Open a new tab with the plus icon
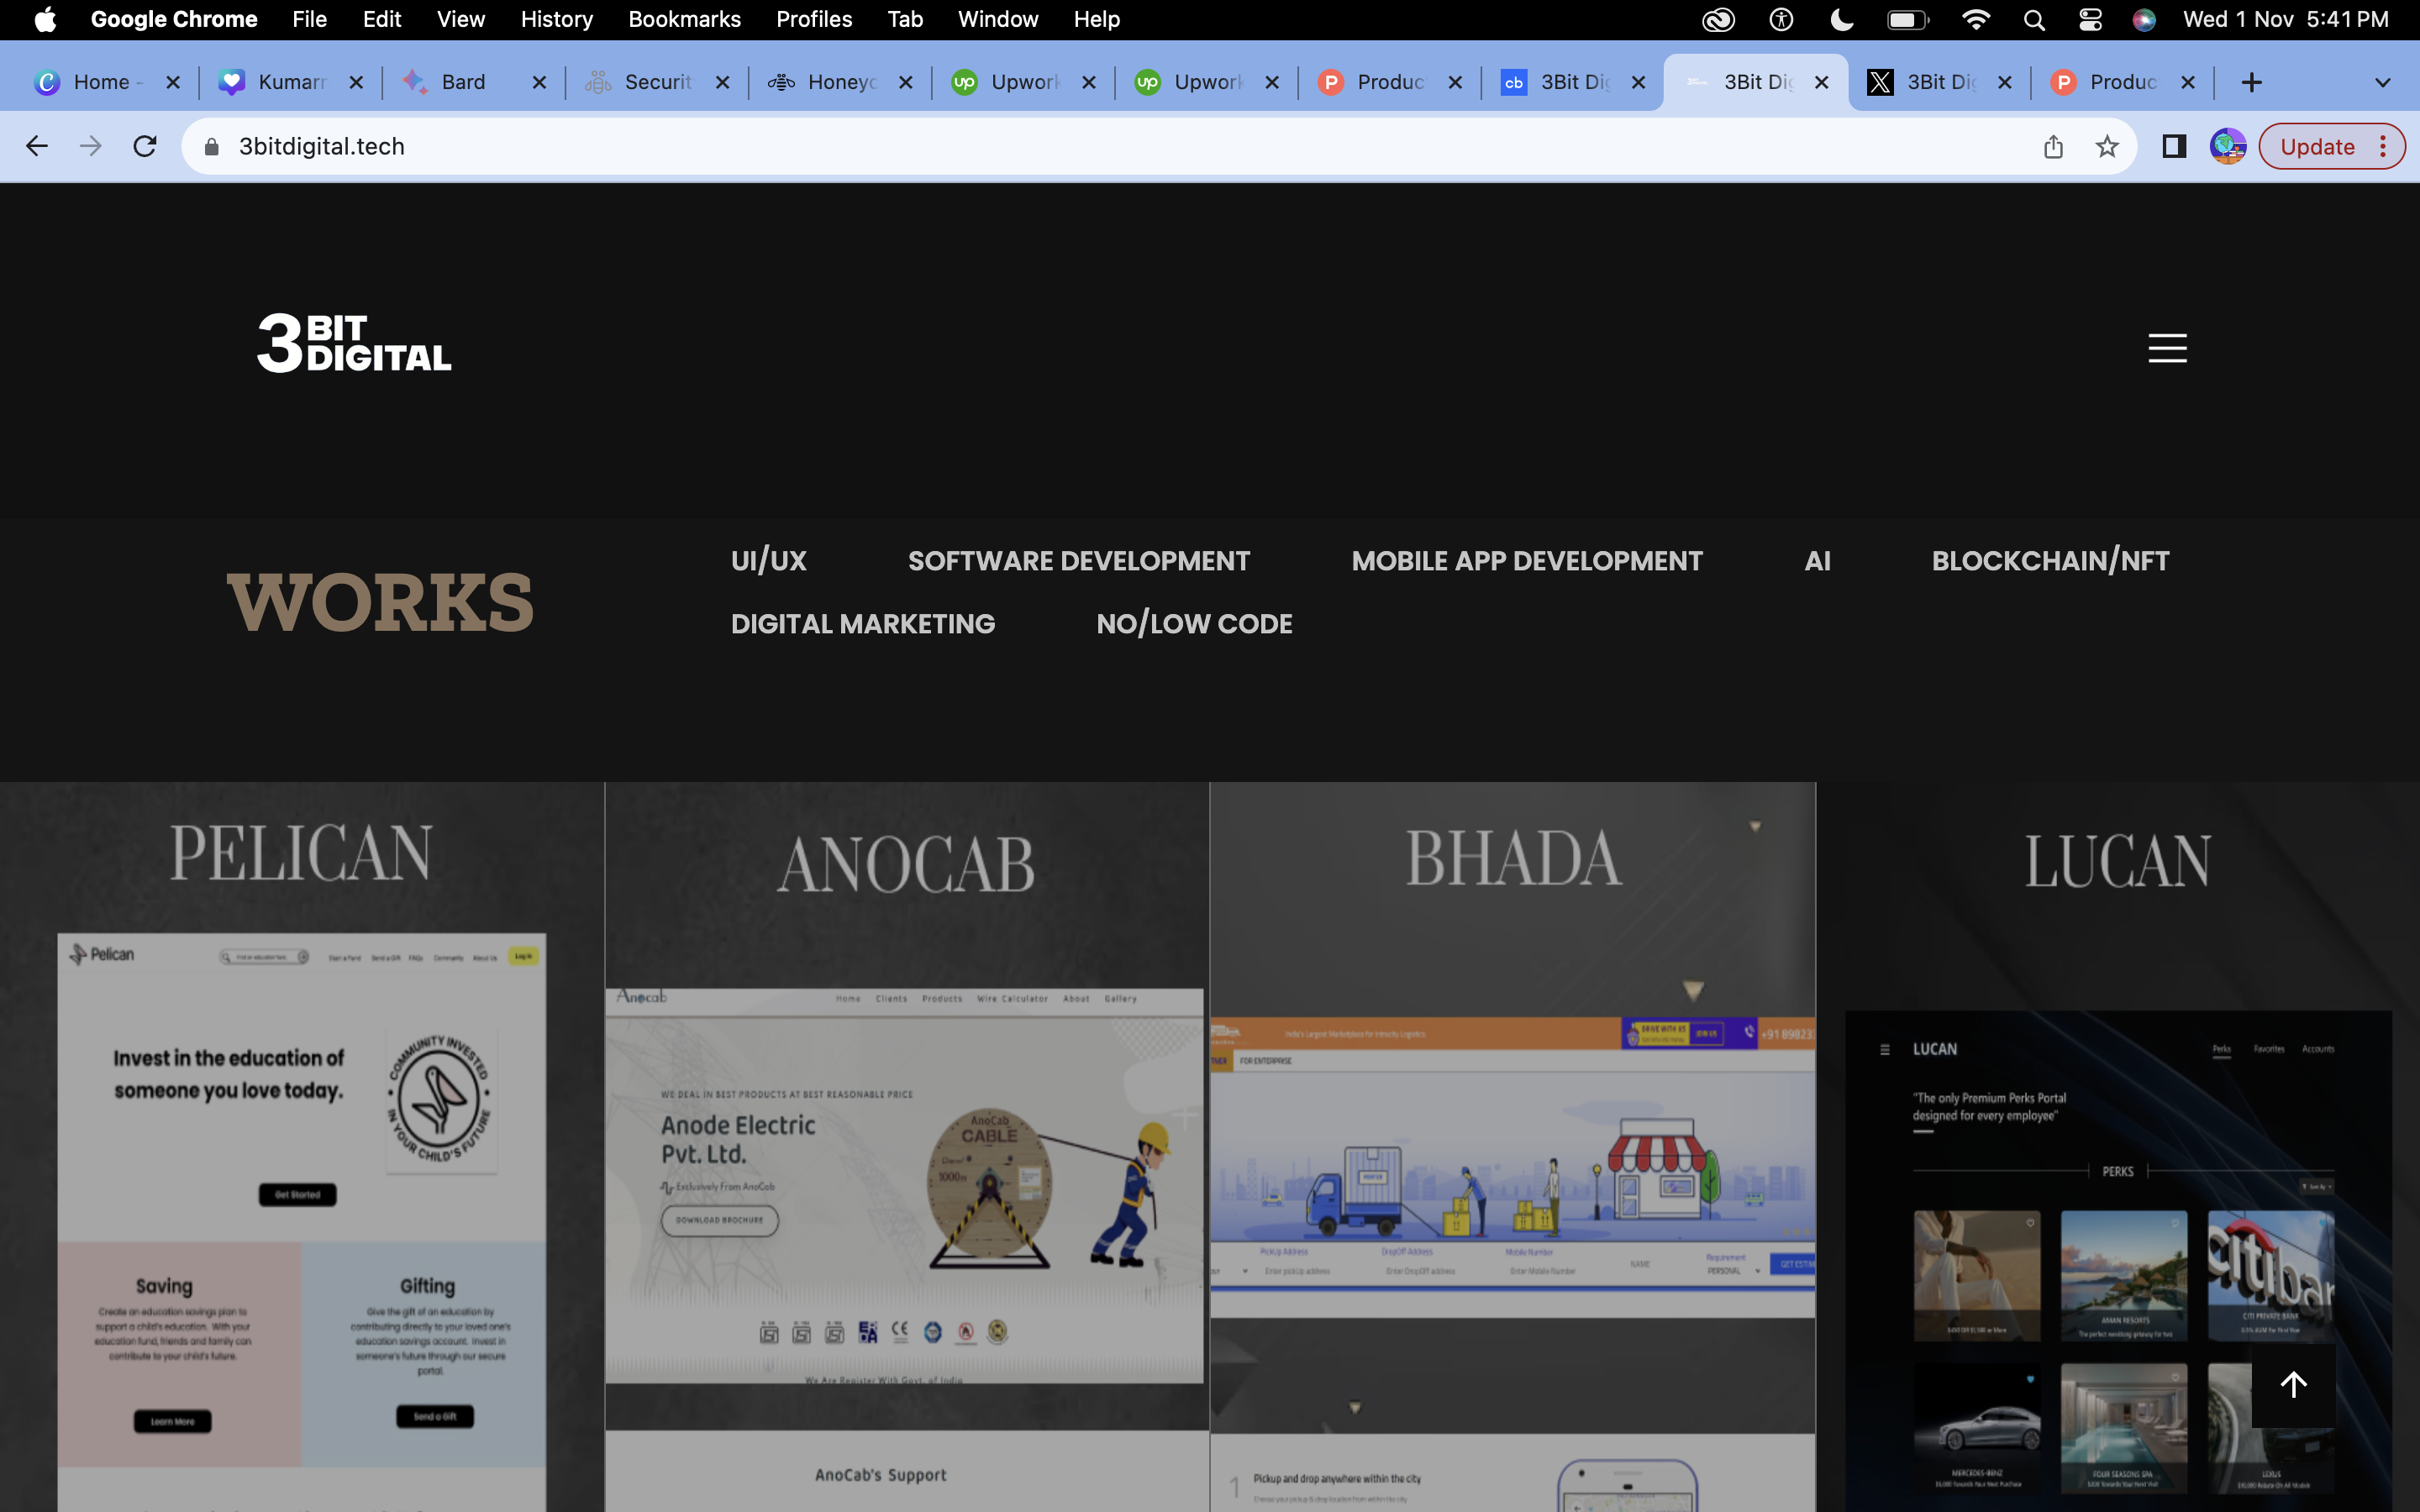 [x=2251, y=82]
